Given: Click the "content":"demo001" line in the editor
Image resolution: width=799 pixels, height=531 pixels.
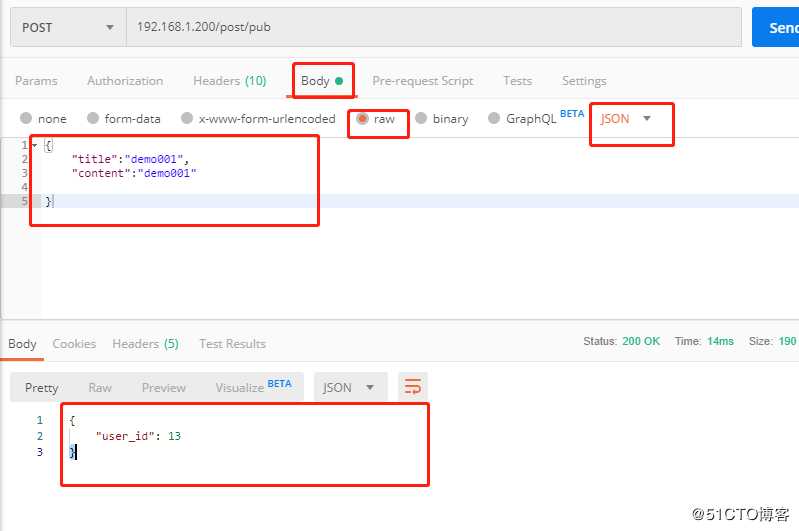Looking at the screenshot, I should pyautogui.click(x=134, y=173).
